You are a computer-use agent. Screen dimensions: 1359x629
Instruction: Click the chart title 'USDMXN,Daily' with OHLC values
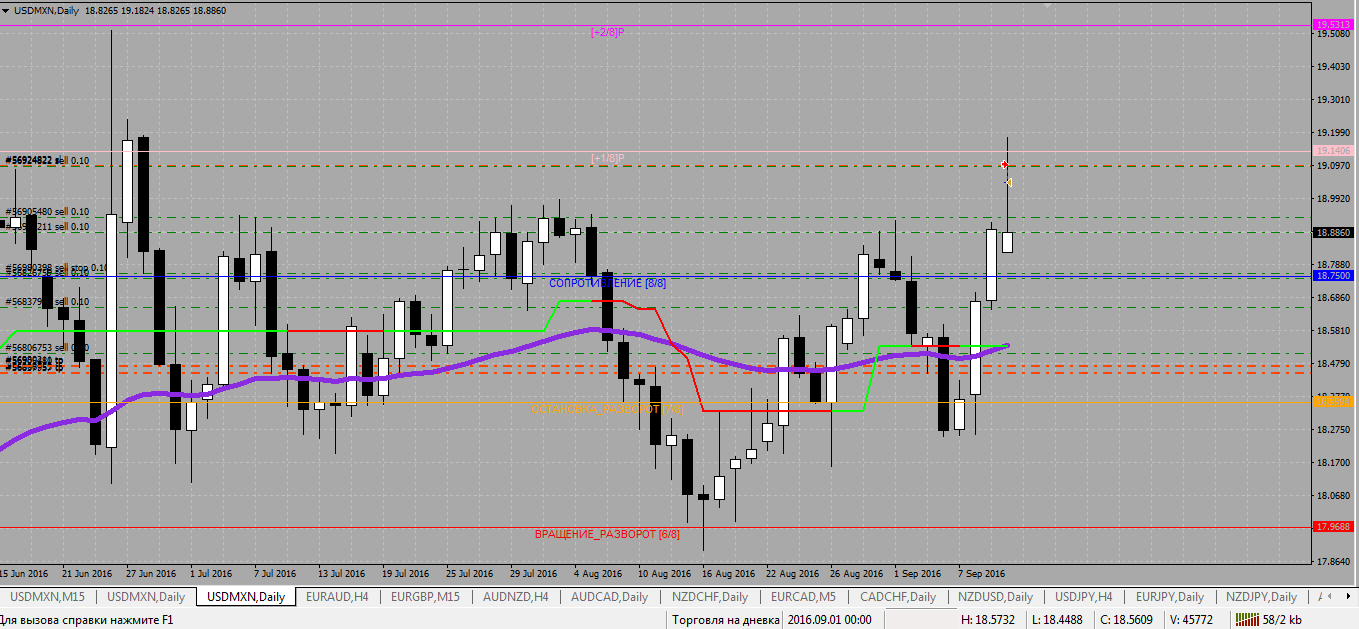tap(120, 10)
